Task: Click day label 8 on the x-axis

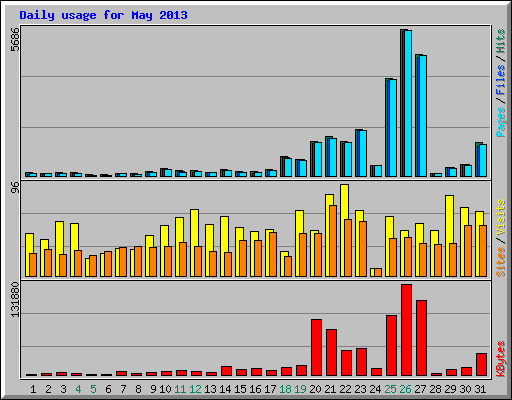Action: click(138, 389)
